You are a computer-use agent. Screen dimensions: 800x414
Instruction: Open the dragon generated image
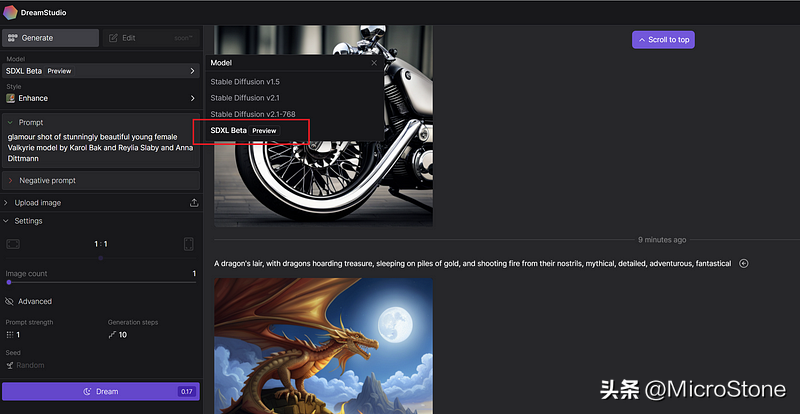click(323, 346)
